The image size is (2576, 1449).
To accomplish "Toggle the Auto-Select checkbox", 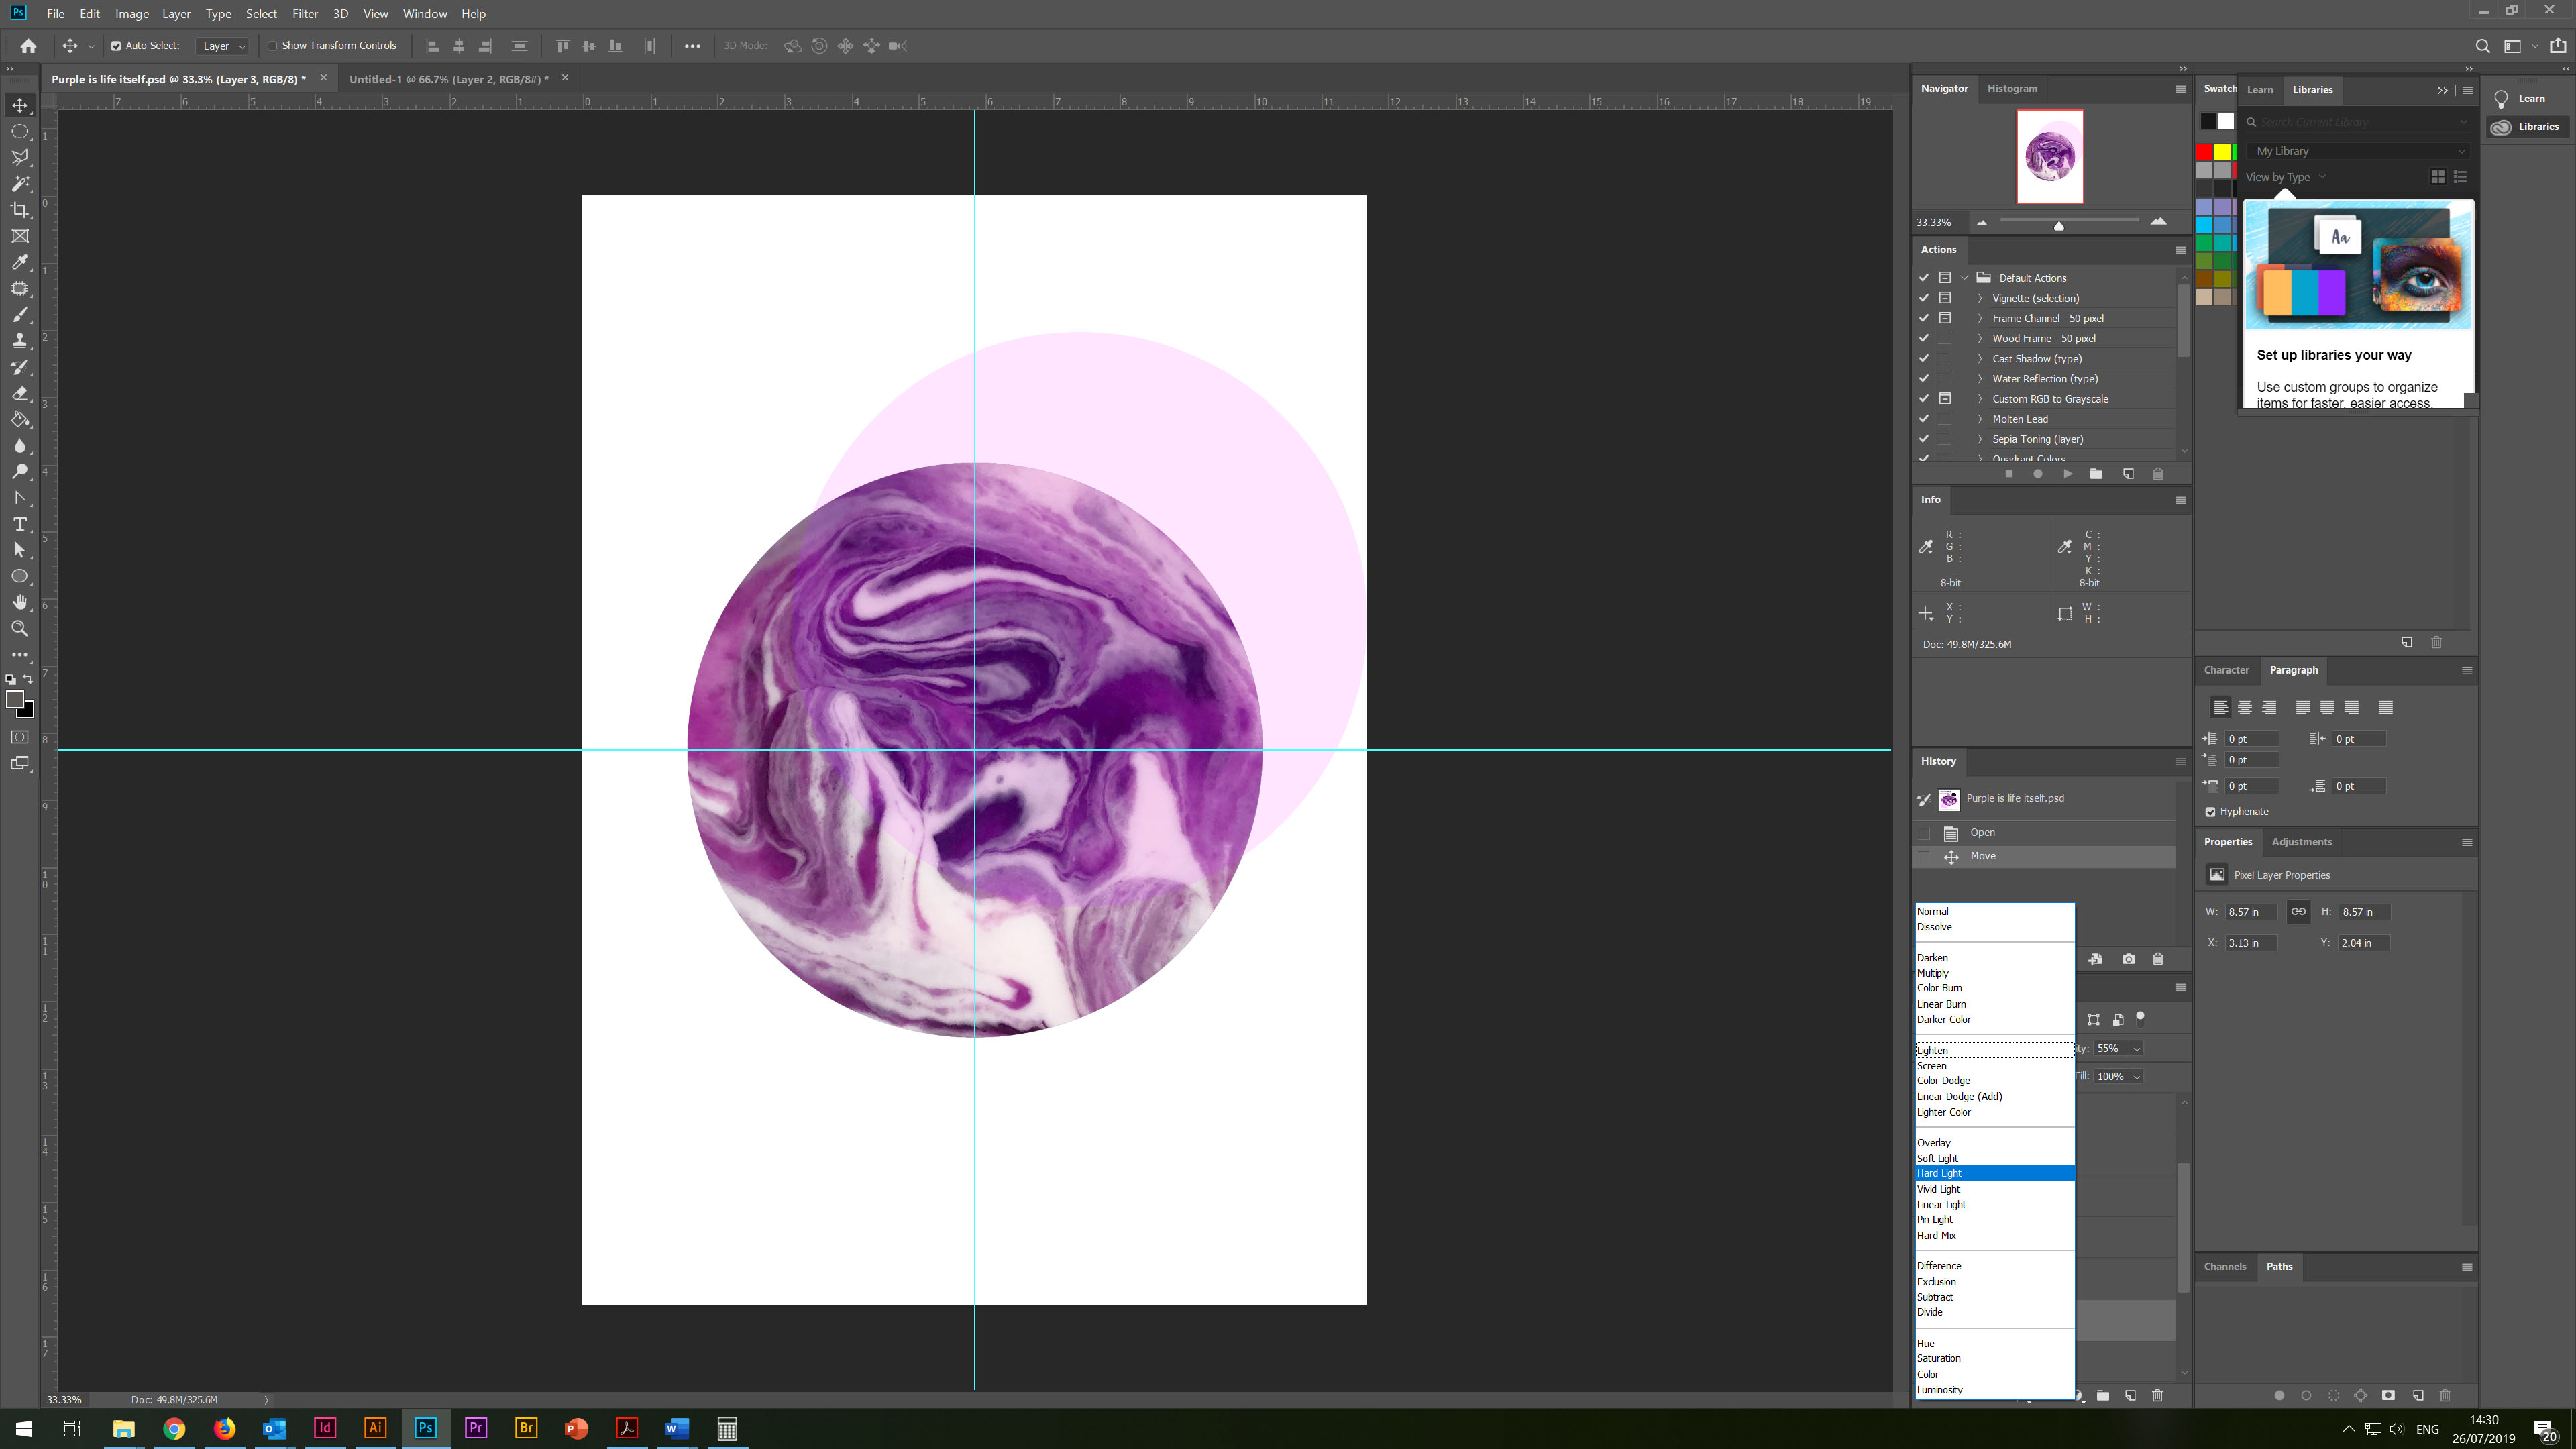I will point(116,46).
